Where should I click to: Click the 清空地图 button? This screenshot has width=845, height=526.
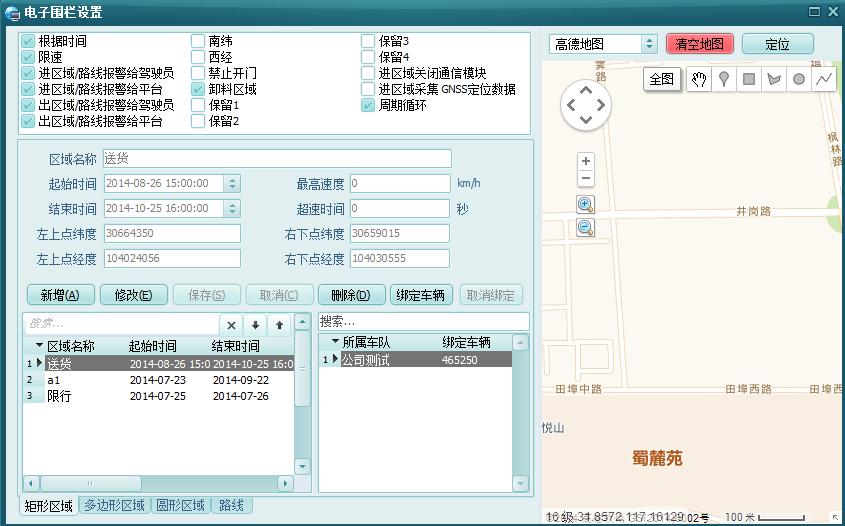tap(700, 44)
